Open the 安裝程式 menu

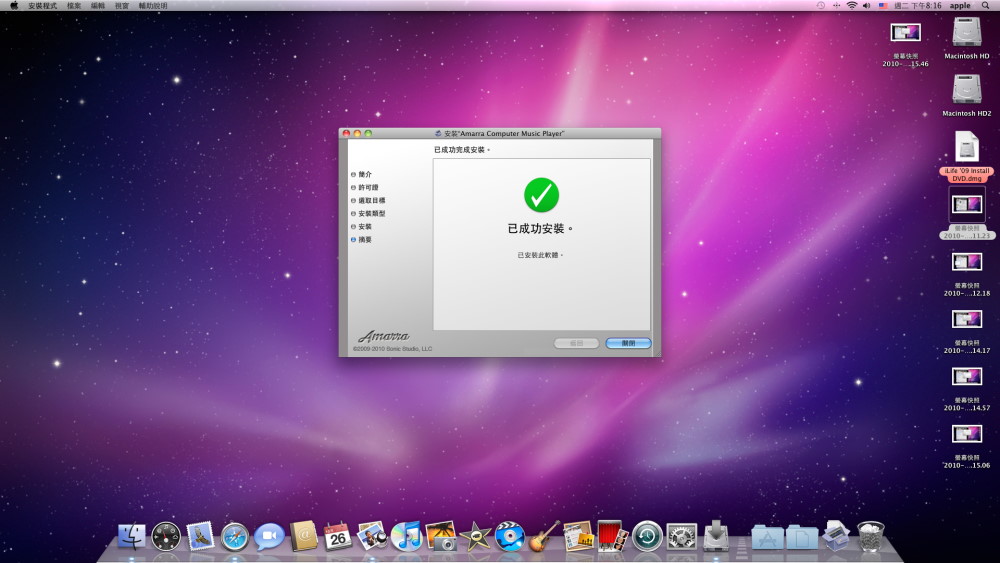42,6
